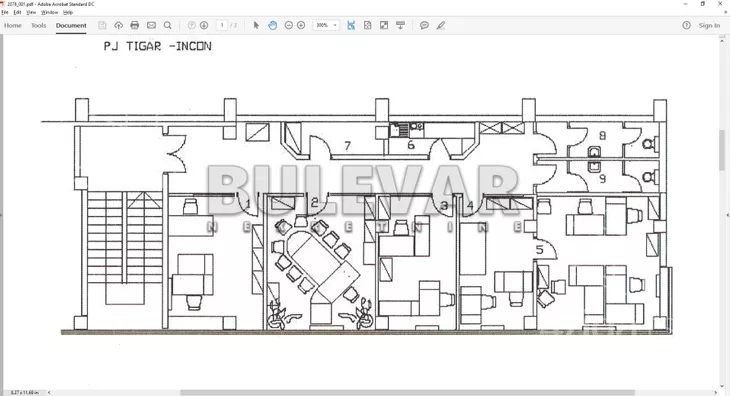This screenshot has width=730, height=396.
Task: Open the find text magnifier icon
Action: pos(168,25)
